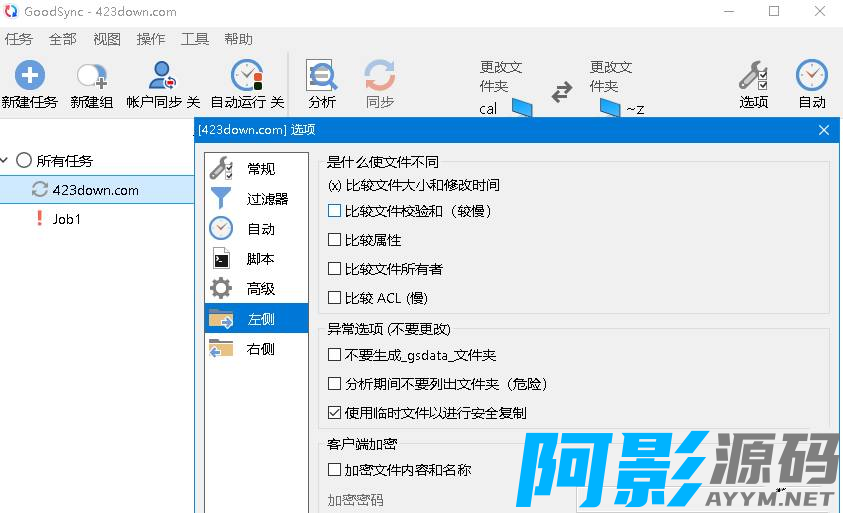Open Options (选项) wrench icon in toolbar

pos(753,75)
